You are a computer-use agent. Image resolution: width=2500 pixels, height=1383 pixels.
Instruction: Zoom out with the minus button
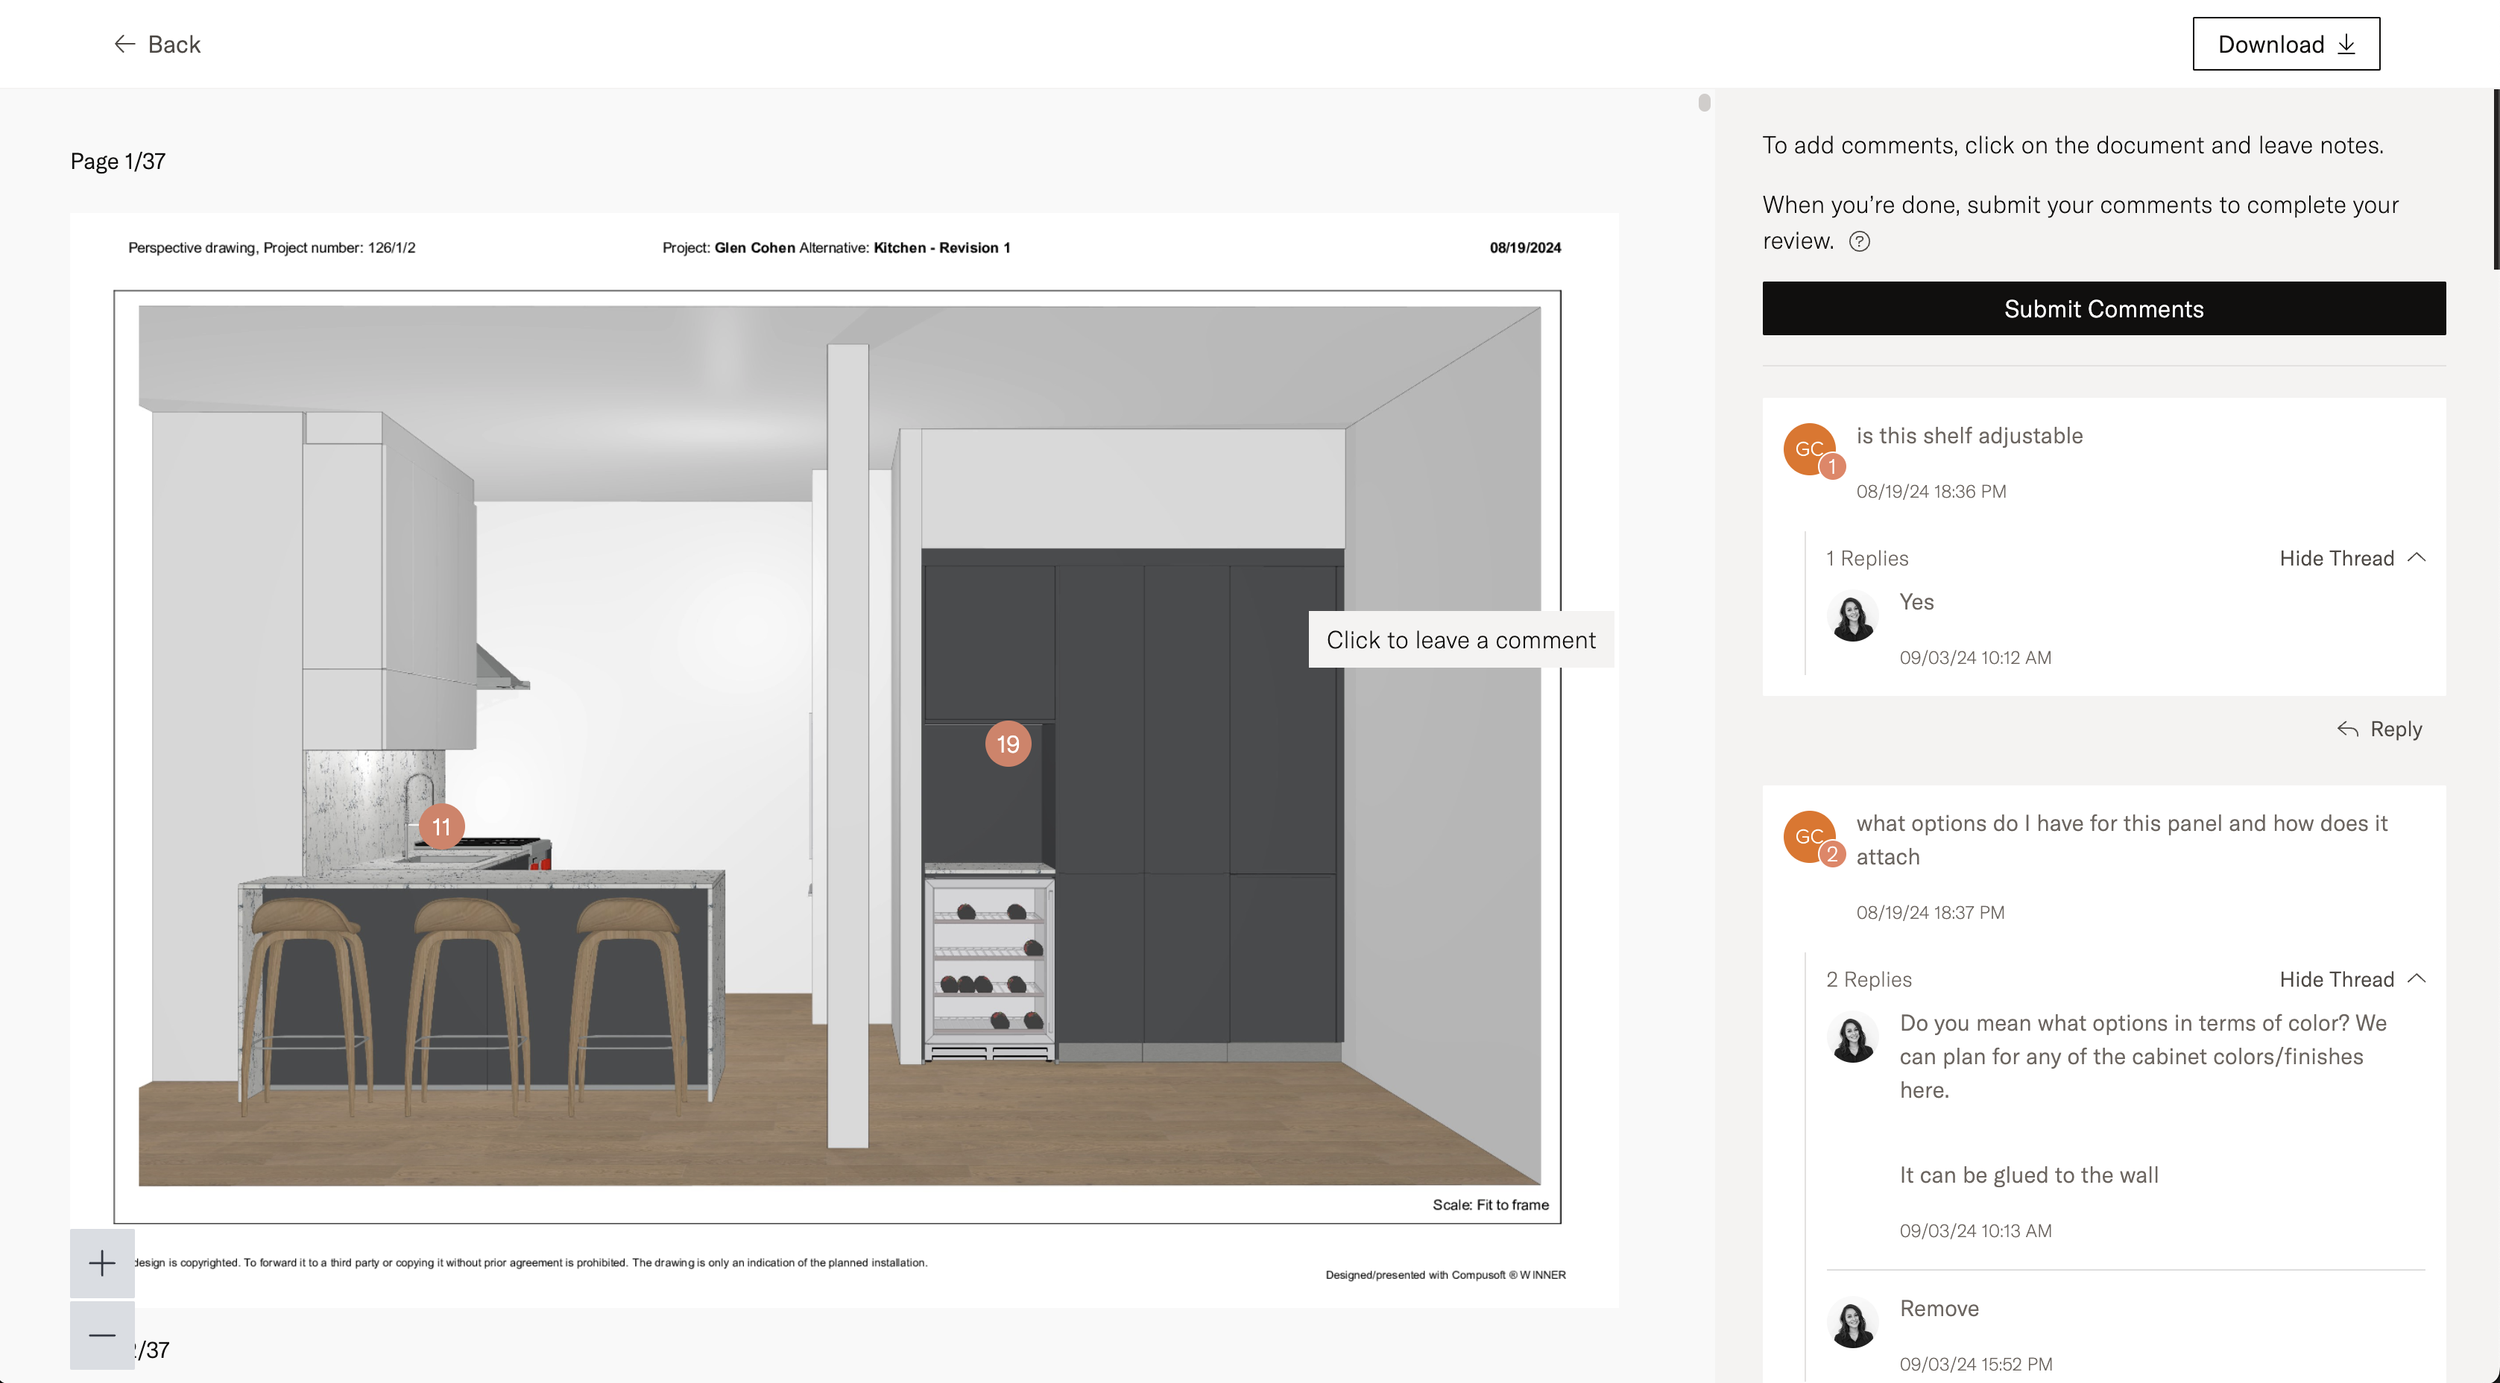coord(102,1335)
